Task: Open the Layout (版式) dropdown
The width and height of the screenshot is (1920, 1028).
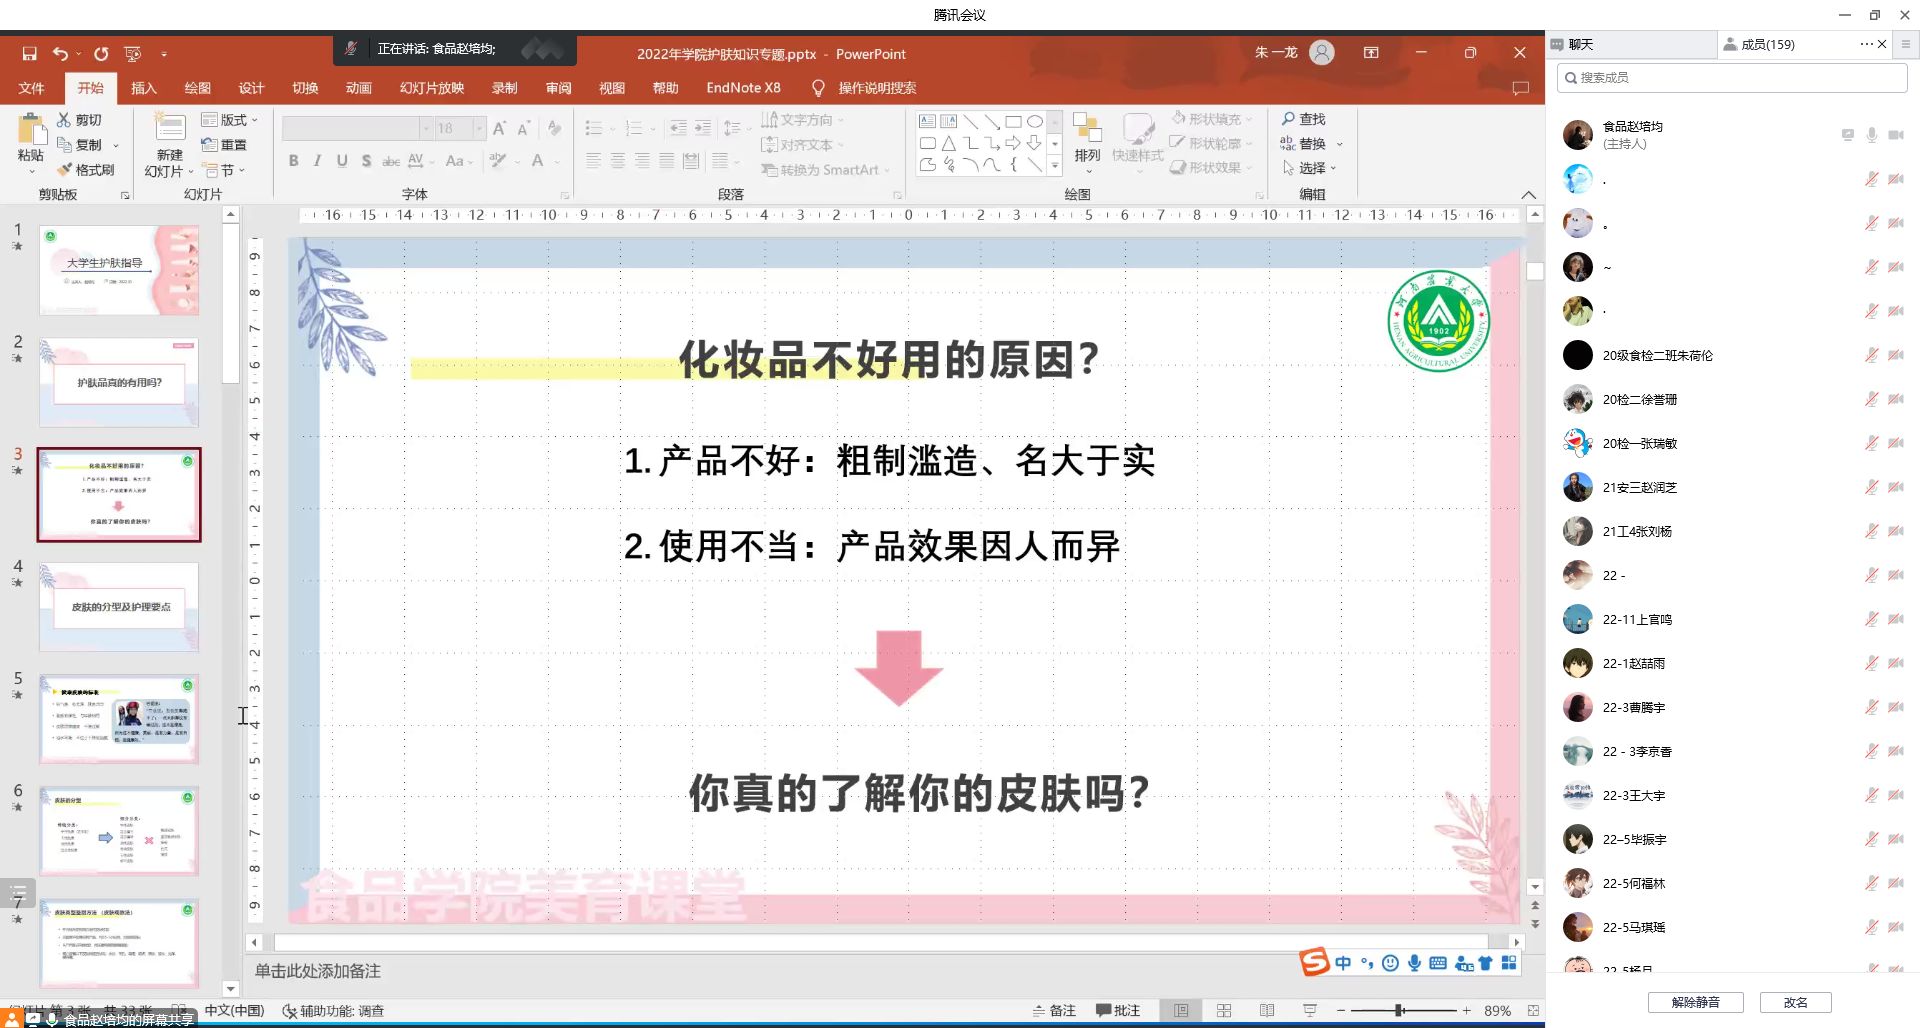Action: (230, 120)
